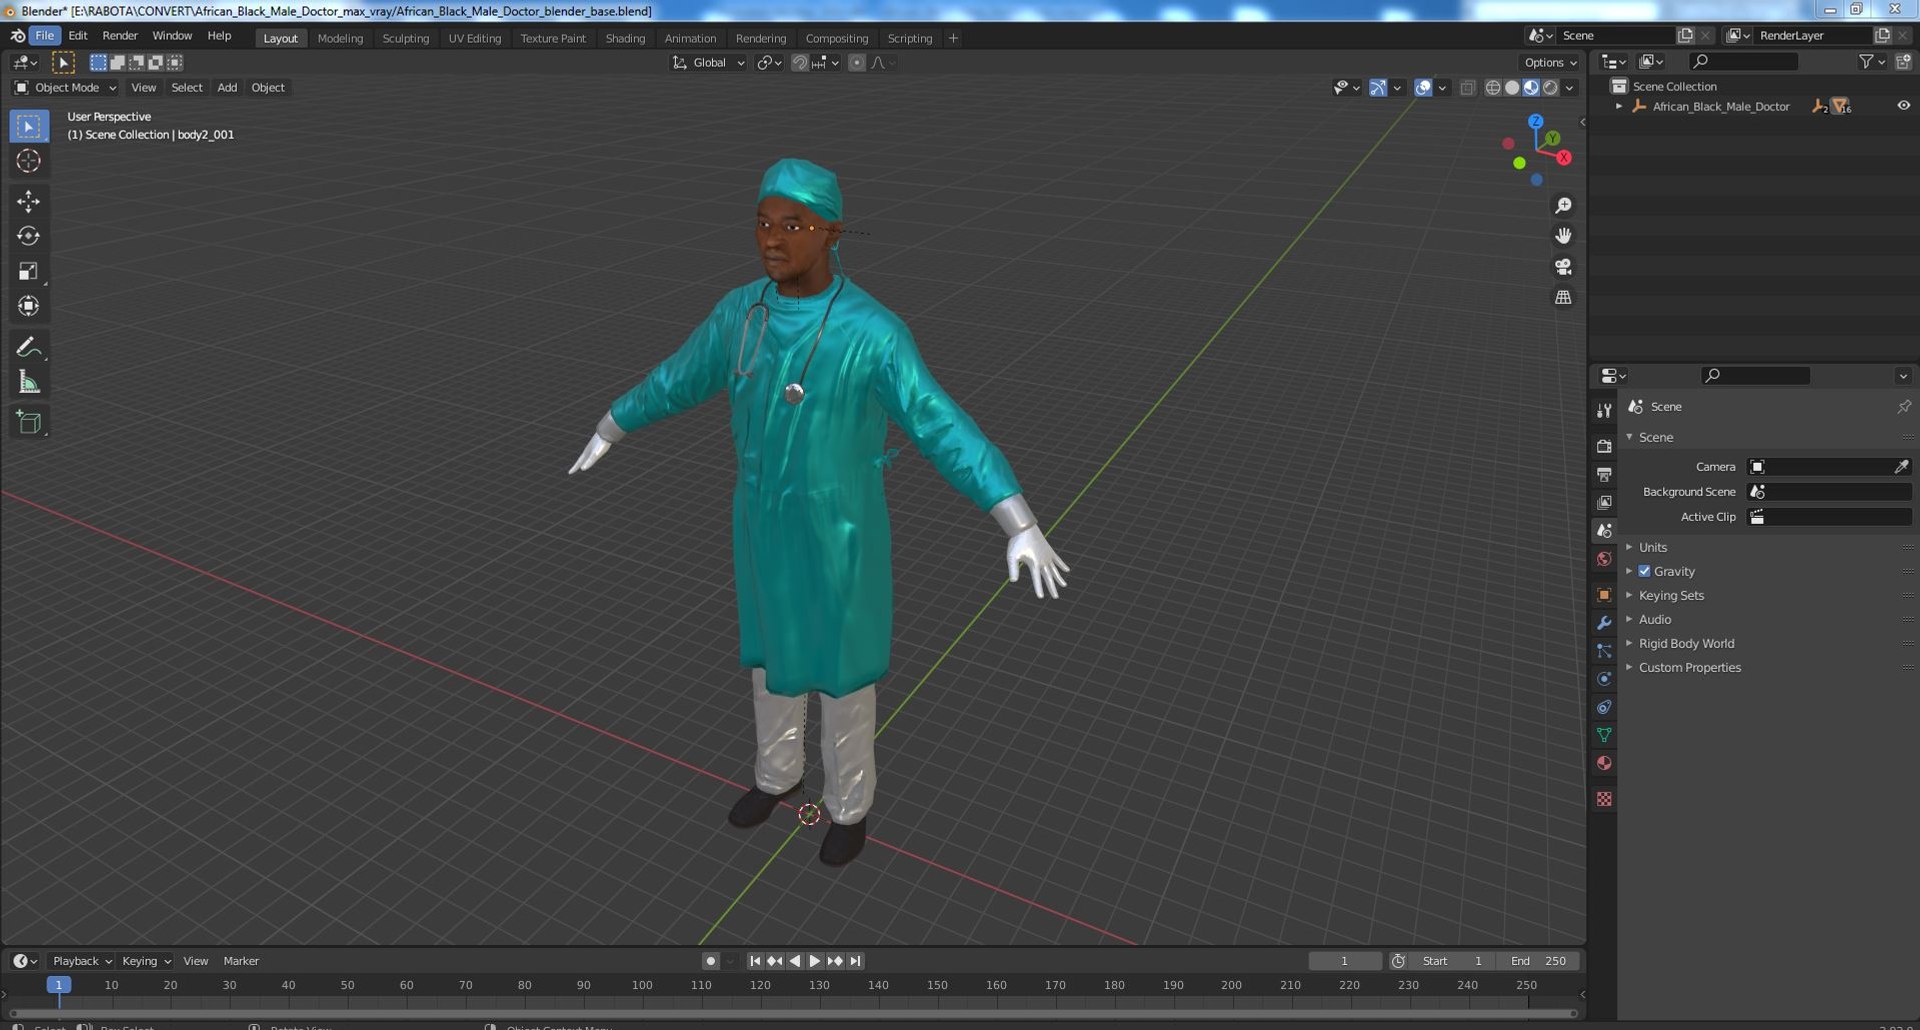Open the Output properties tab
1920x1030 pixels.
(1604, 474)
